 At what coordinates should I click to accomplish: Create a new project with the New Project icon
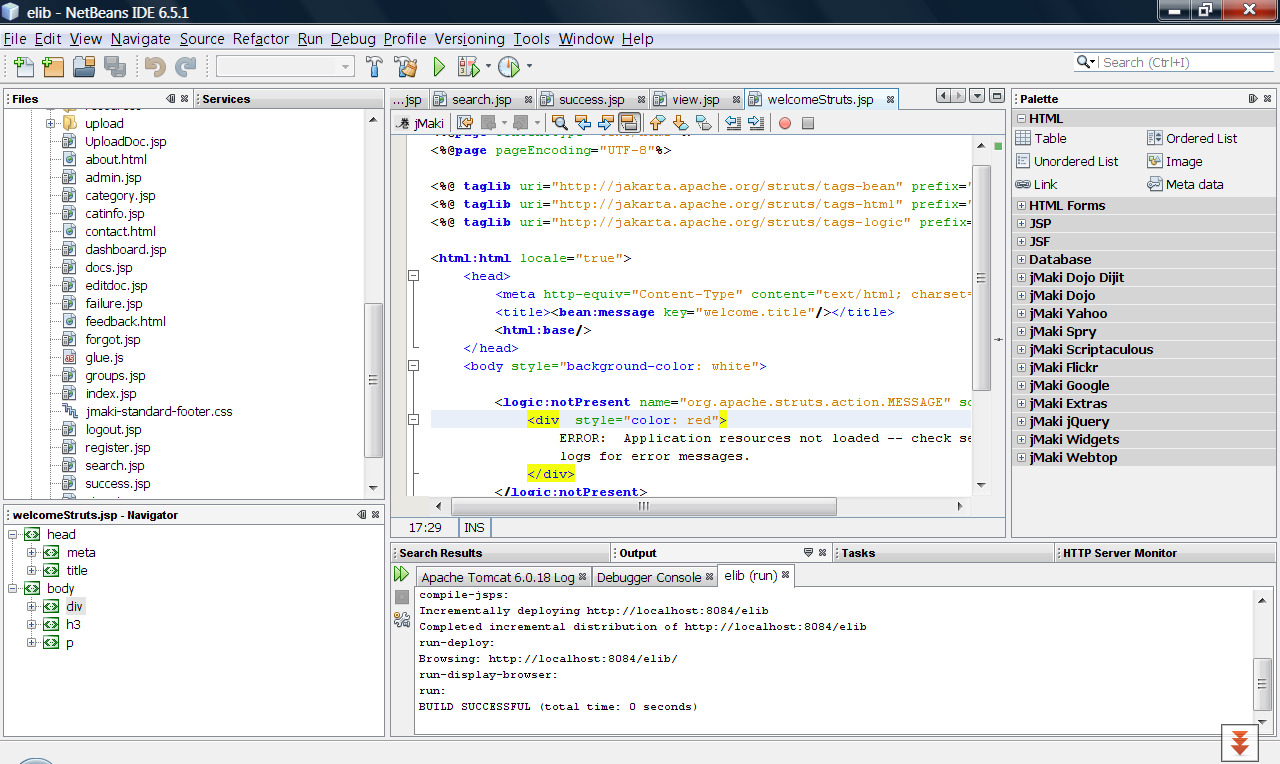pos(53,67)
